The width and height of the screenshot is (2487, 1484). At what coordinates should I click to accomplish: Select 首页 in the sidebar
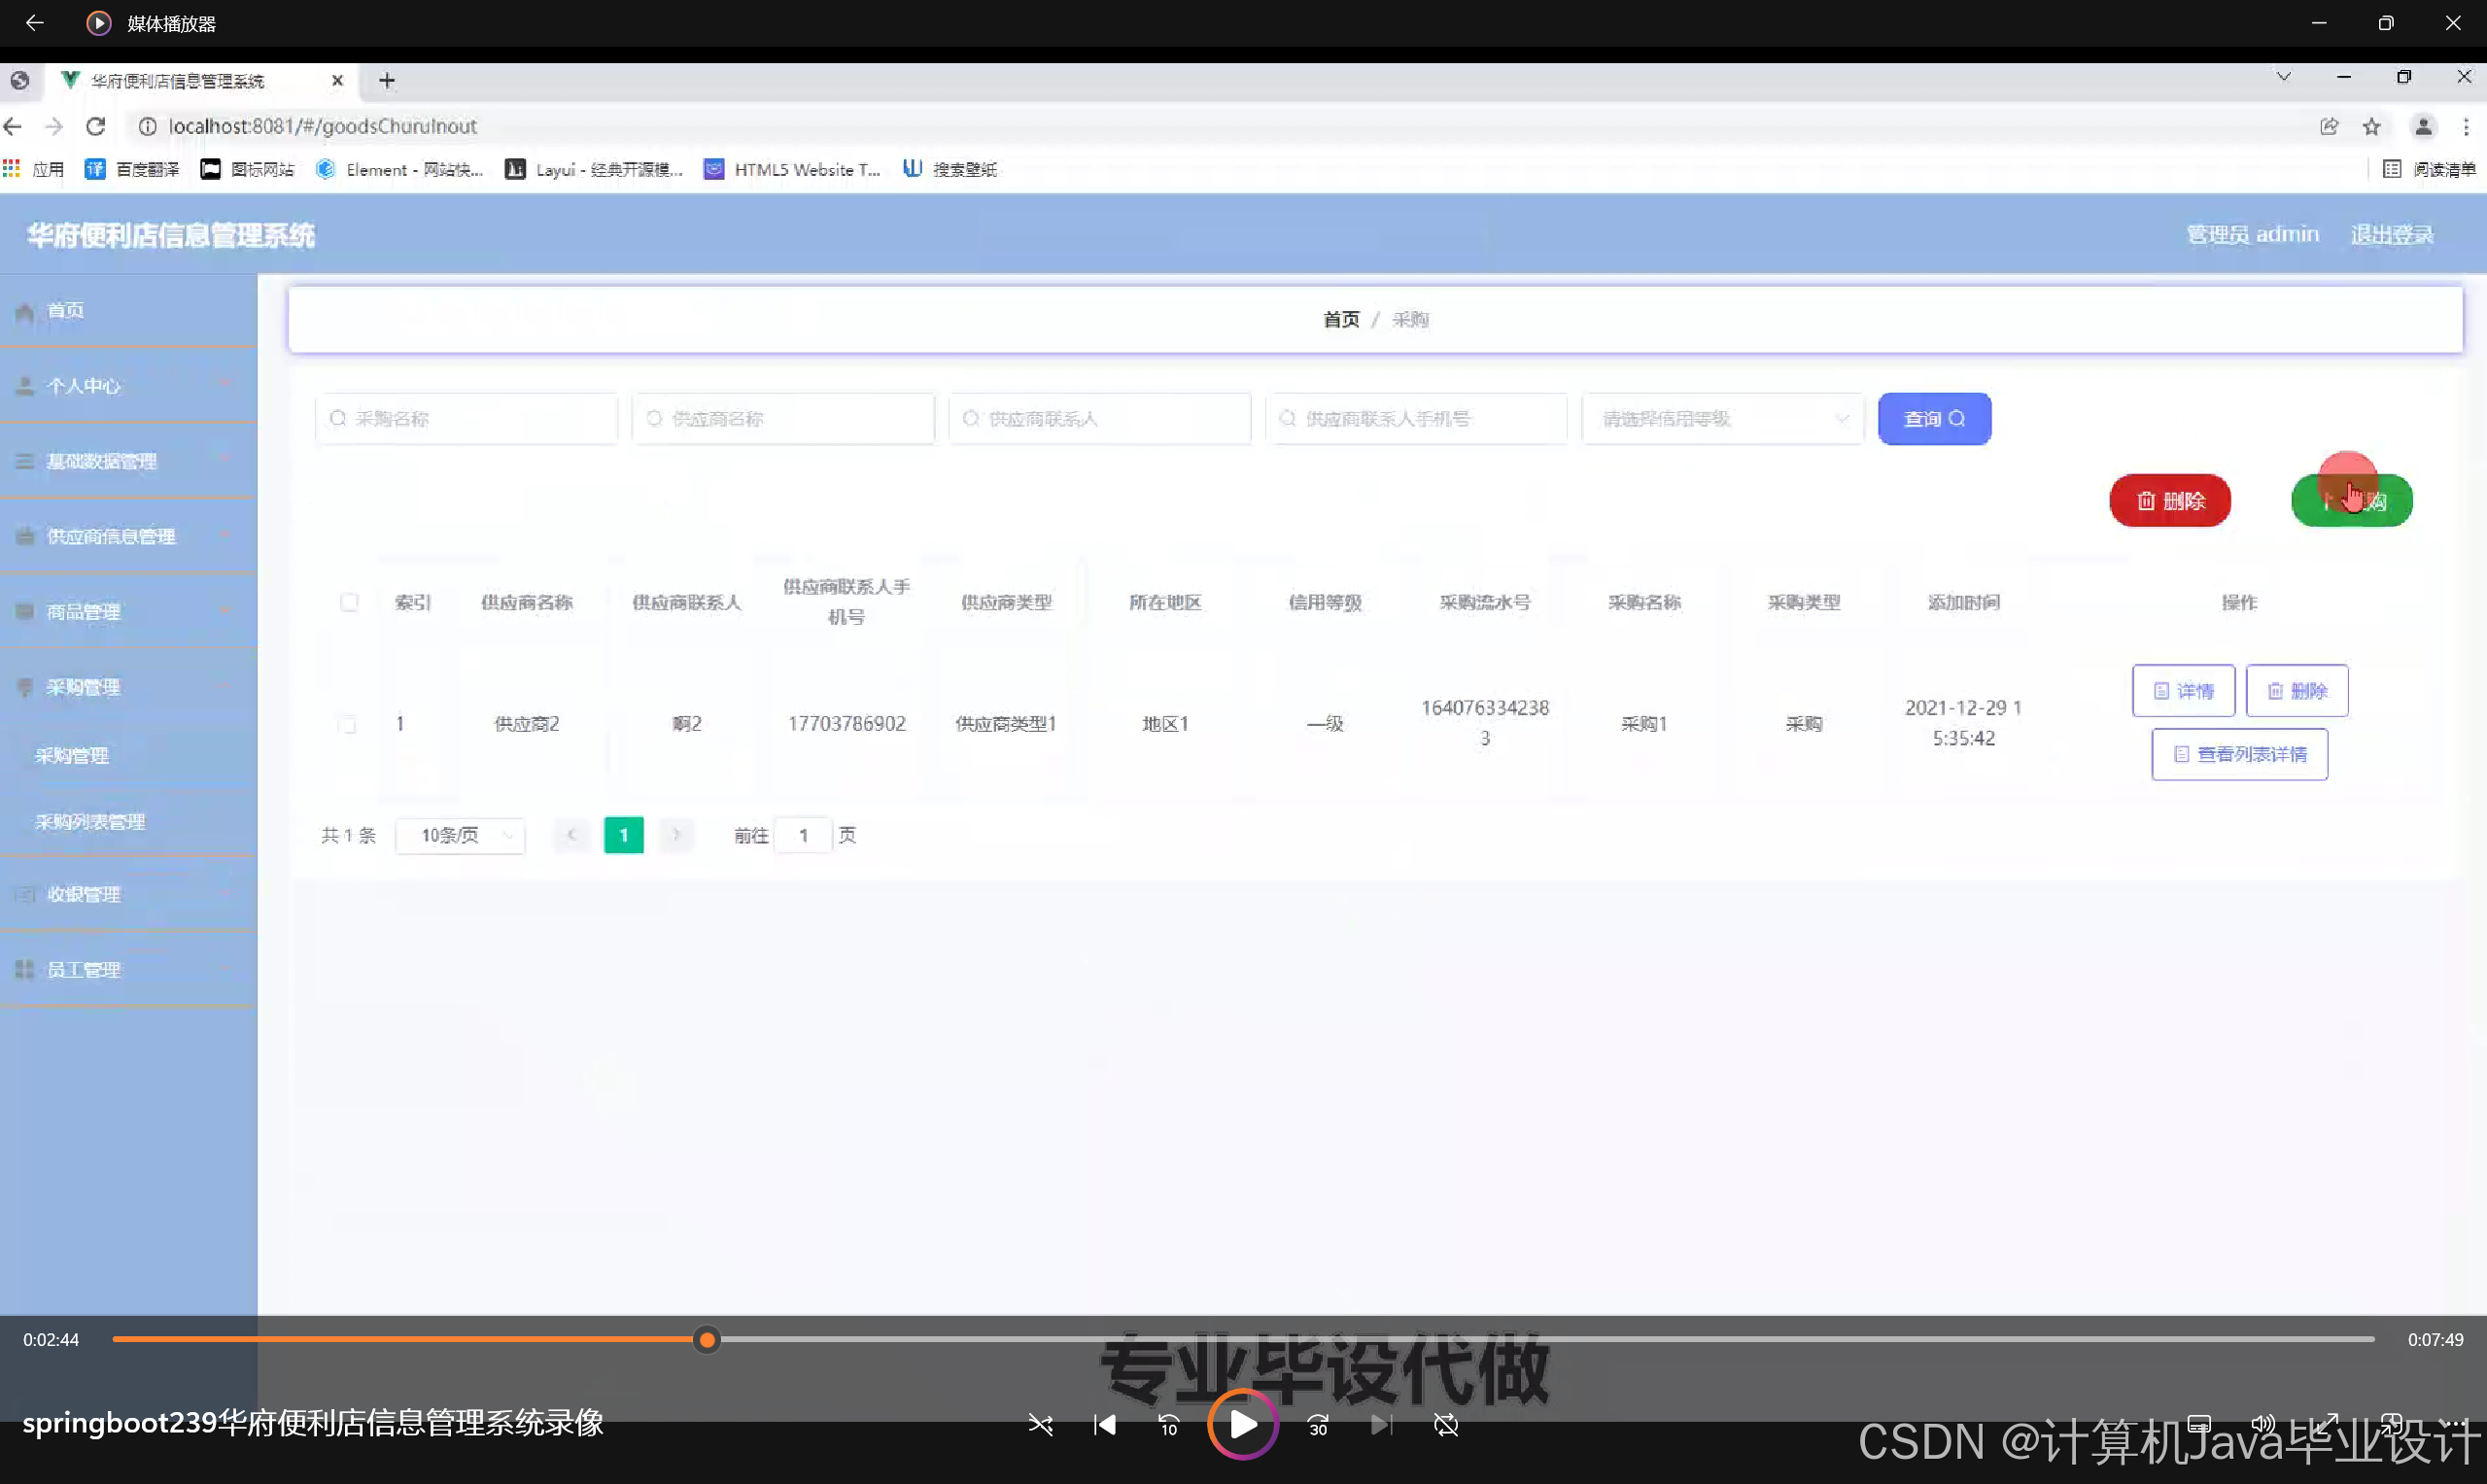(66, 311)
